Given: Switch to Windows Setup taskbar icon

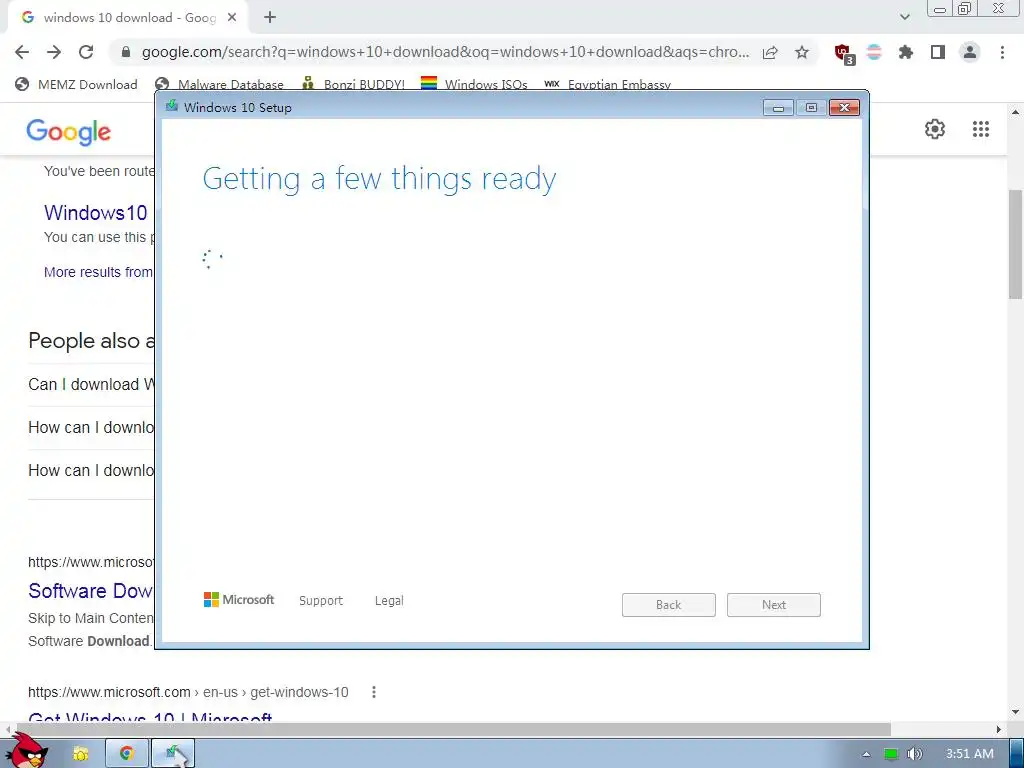Looking at the screenshot, I should [x=172, y=754].
